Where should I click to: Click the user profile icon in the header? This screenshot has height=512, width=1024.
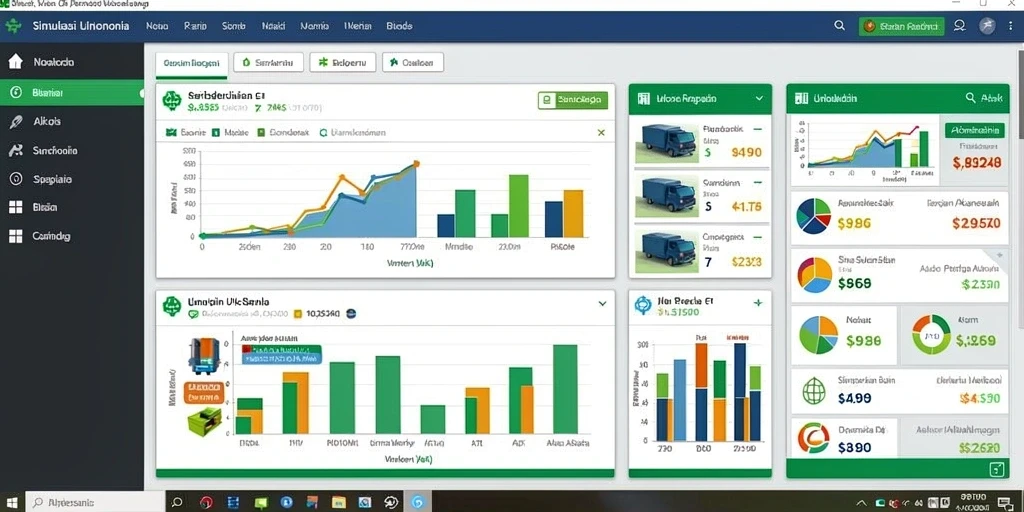click(x=959, y=26)
